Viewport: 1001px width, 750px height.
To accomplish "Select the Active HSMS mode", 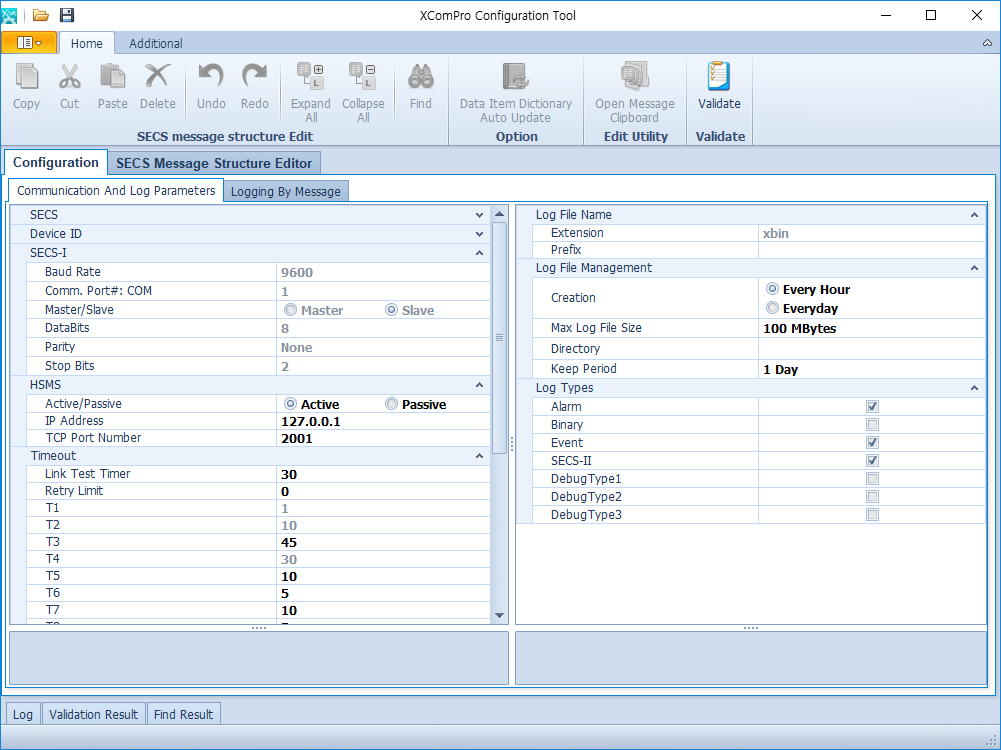I will coord(290,403).
